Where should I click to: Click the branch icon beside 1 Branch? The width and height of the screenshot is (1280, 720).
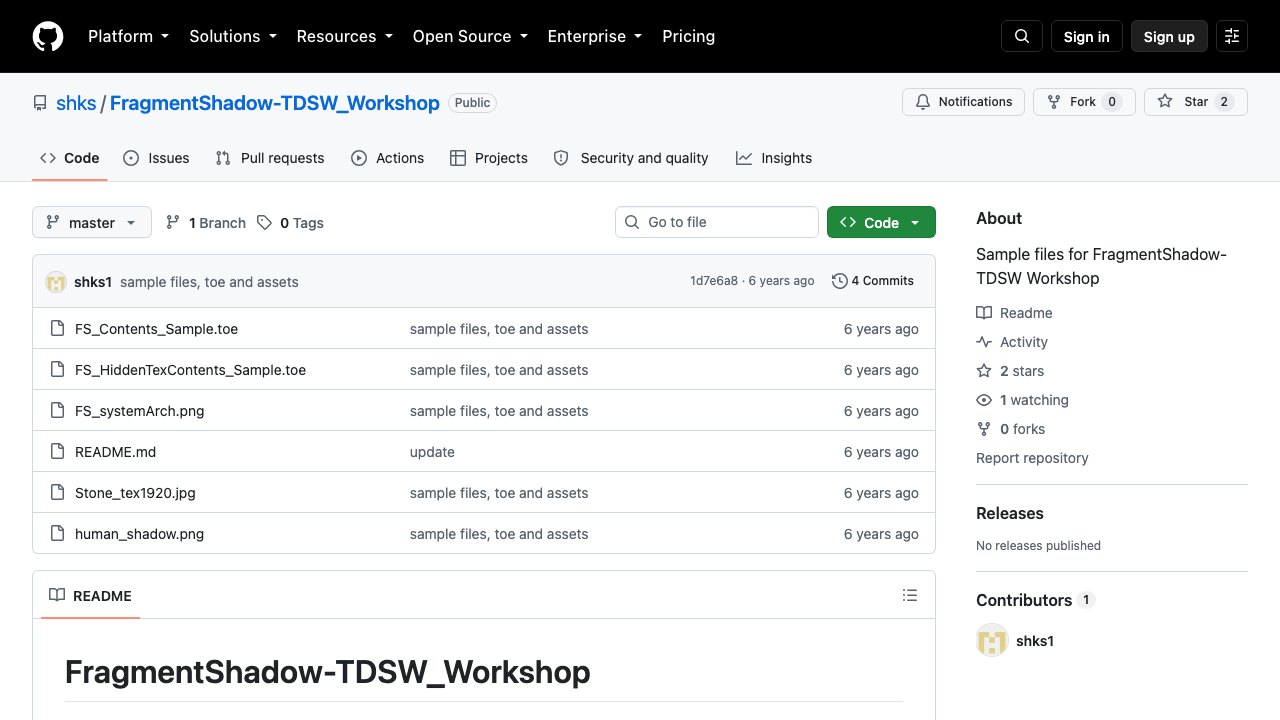173,223
